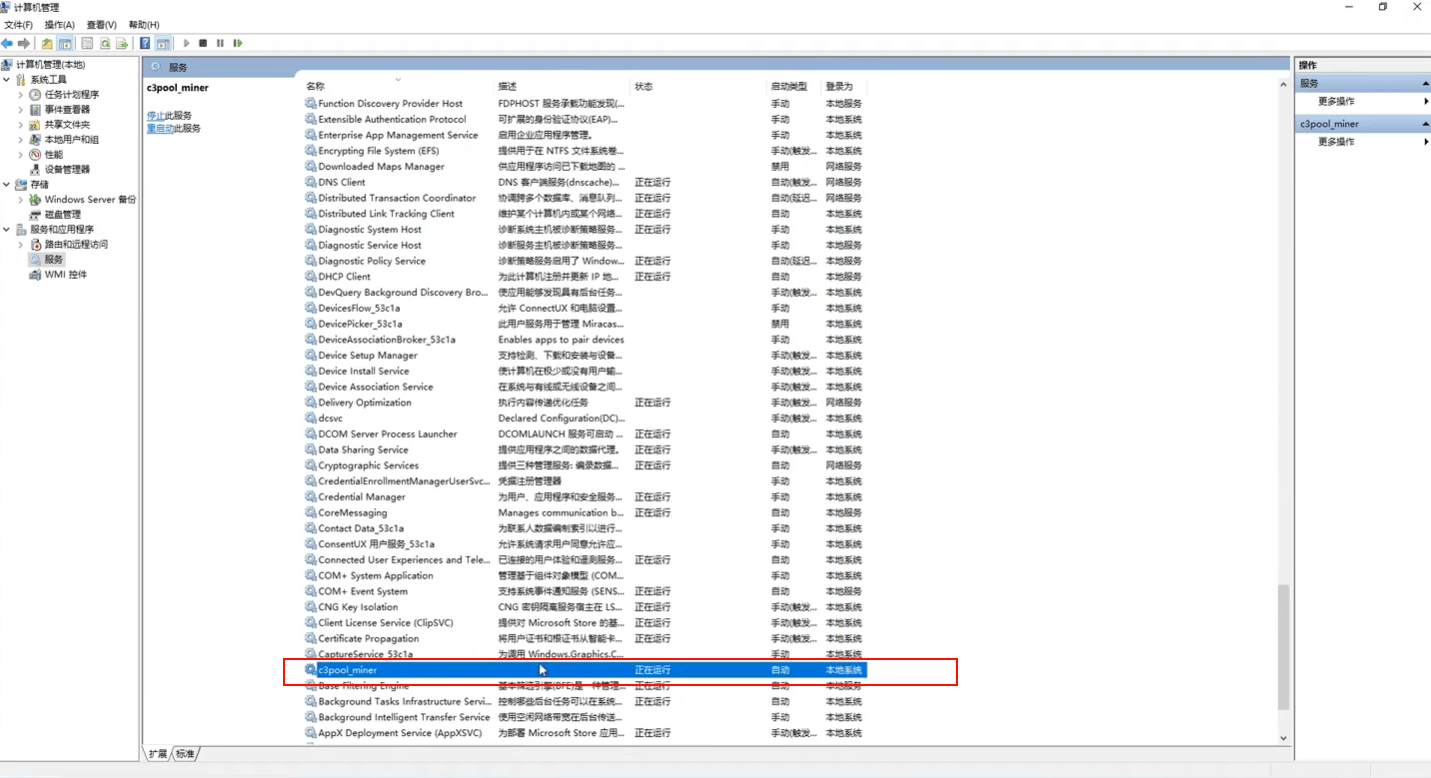Expand the 任务计划程序 node
1431x778 pixels.
(21, 95)
